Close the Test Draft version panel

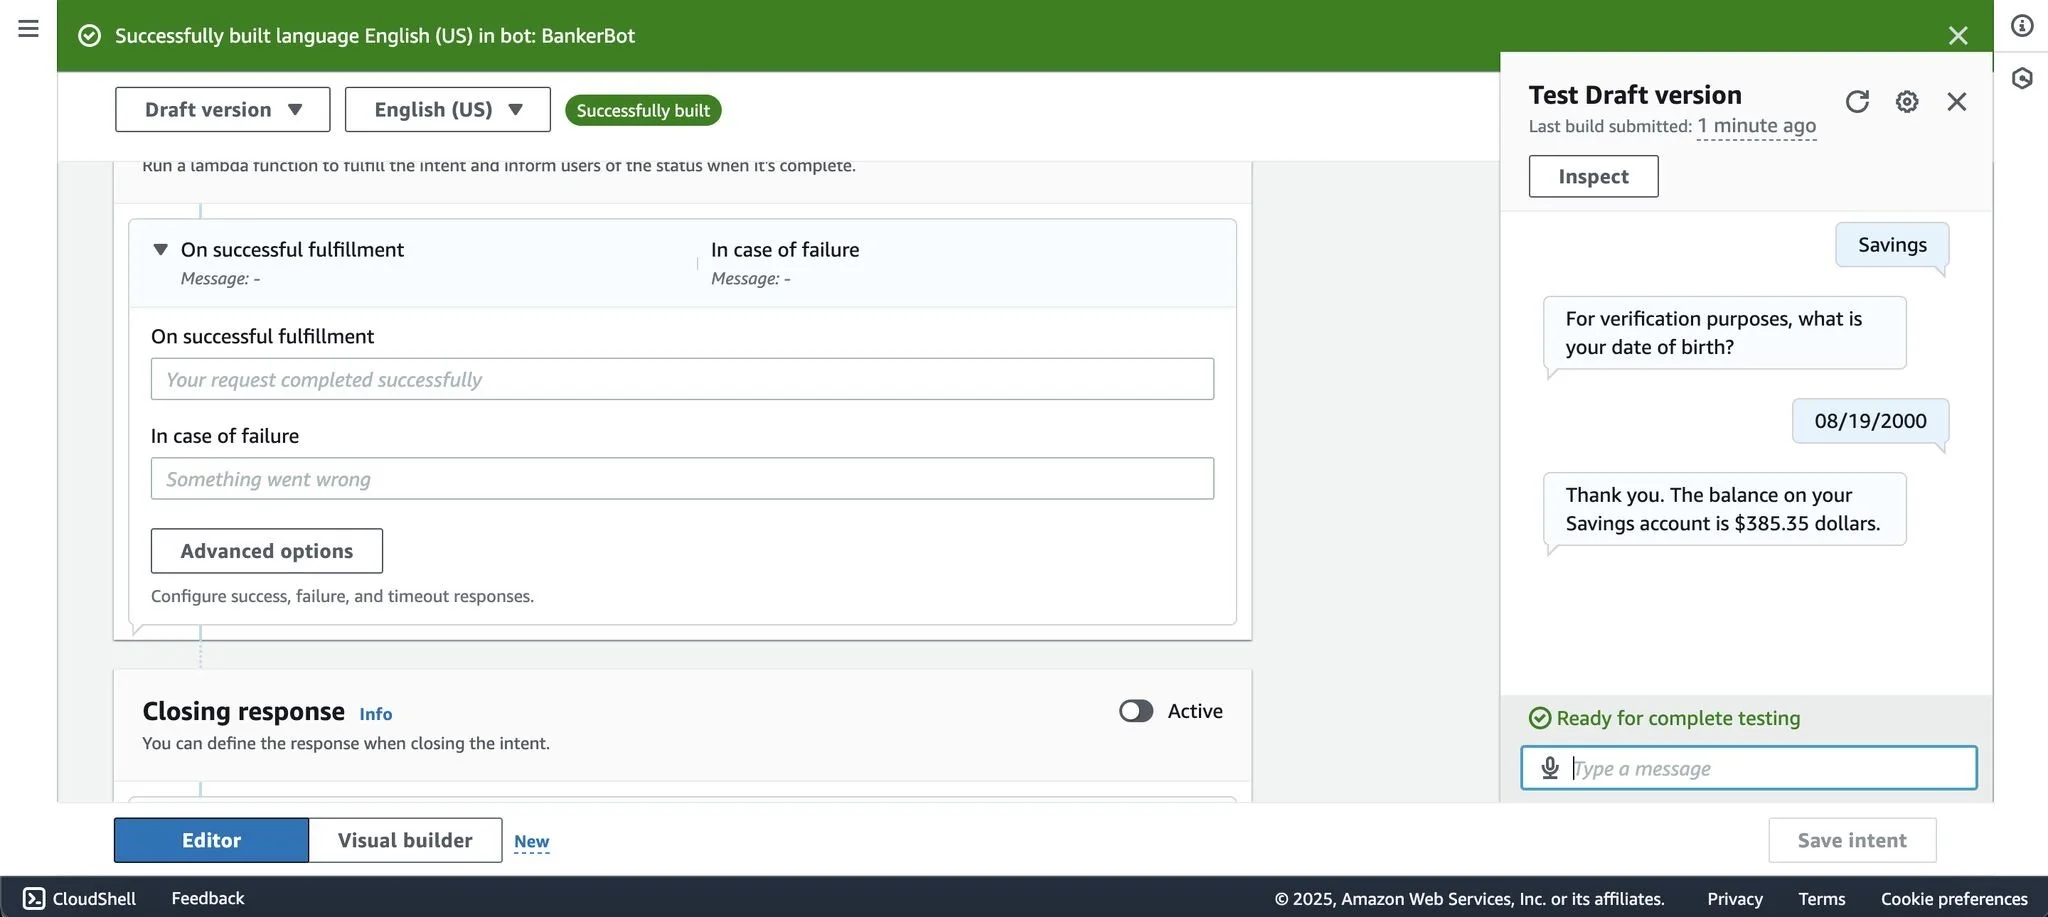pos(1957,101)
